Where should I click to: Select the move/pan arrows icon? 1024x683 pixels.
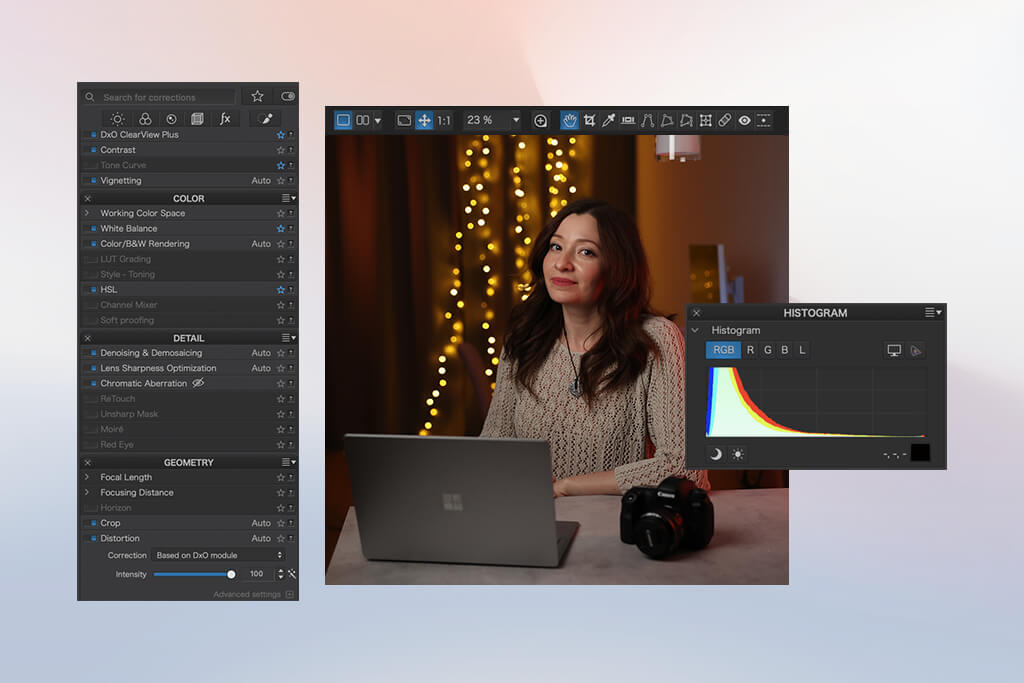424,120
